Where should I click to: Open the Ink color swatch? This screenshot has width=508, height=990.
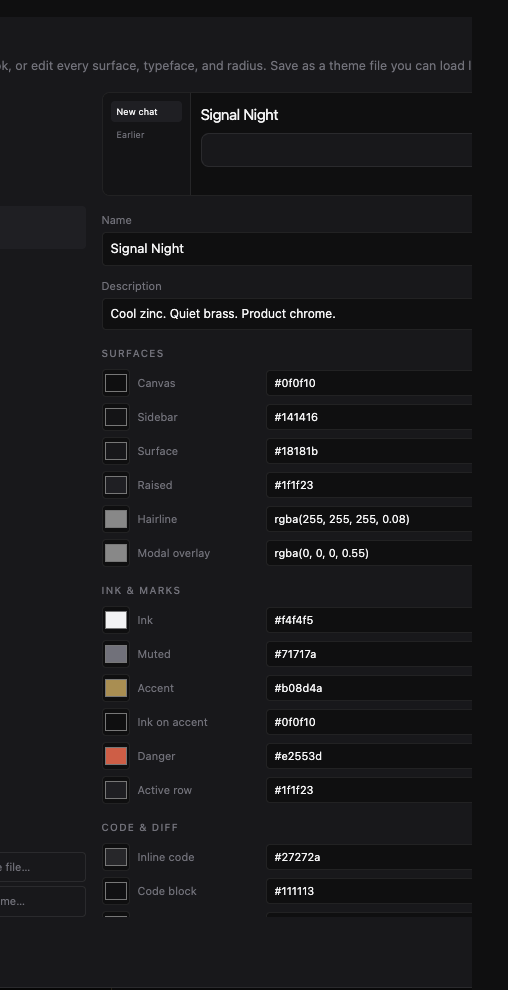[x=115, y=621]
